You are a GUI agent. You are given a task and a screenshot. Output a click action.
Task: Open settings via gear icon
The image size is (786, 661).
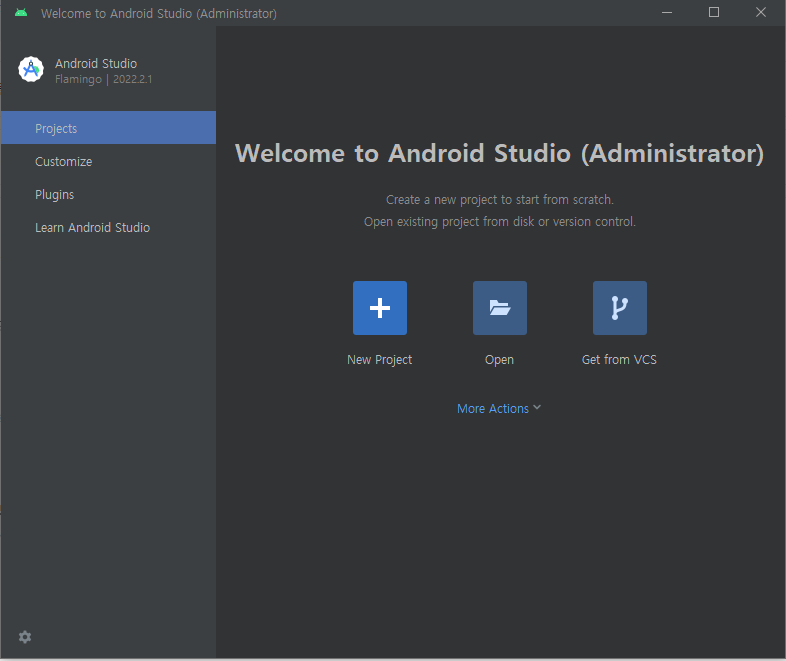(25, 637)
